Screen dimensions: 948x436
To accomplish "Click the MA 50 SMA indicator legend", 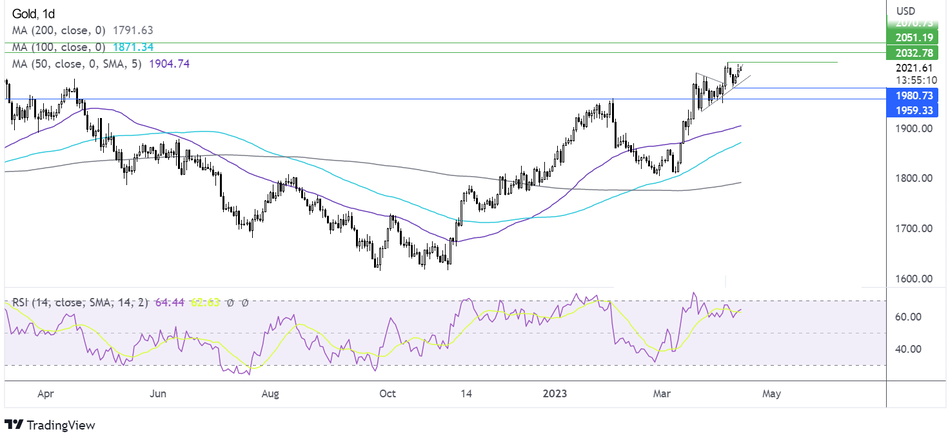I will [98, 64].
